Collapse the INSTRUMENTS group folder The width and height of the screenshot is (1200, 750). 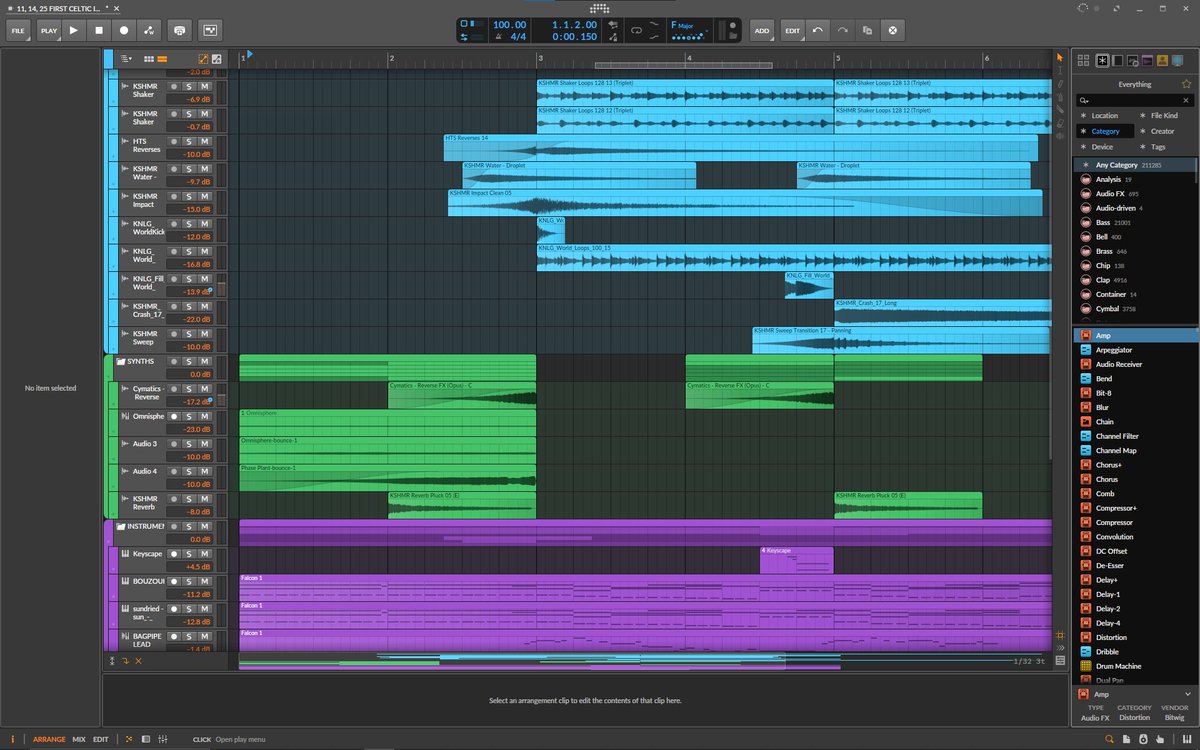coord(120,526)
